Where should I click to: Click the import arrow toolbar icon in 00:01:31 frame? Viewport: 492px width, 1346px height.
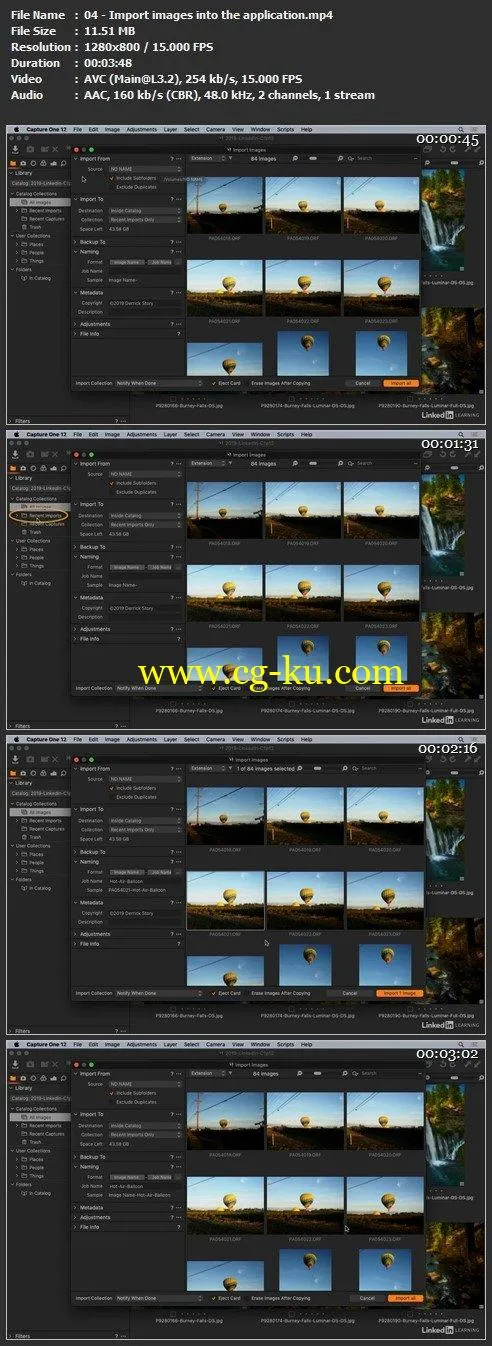14,453
